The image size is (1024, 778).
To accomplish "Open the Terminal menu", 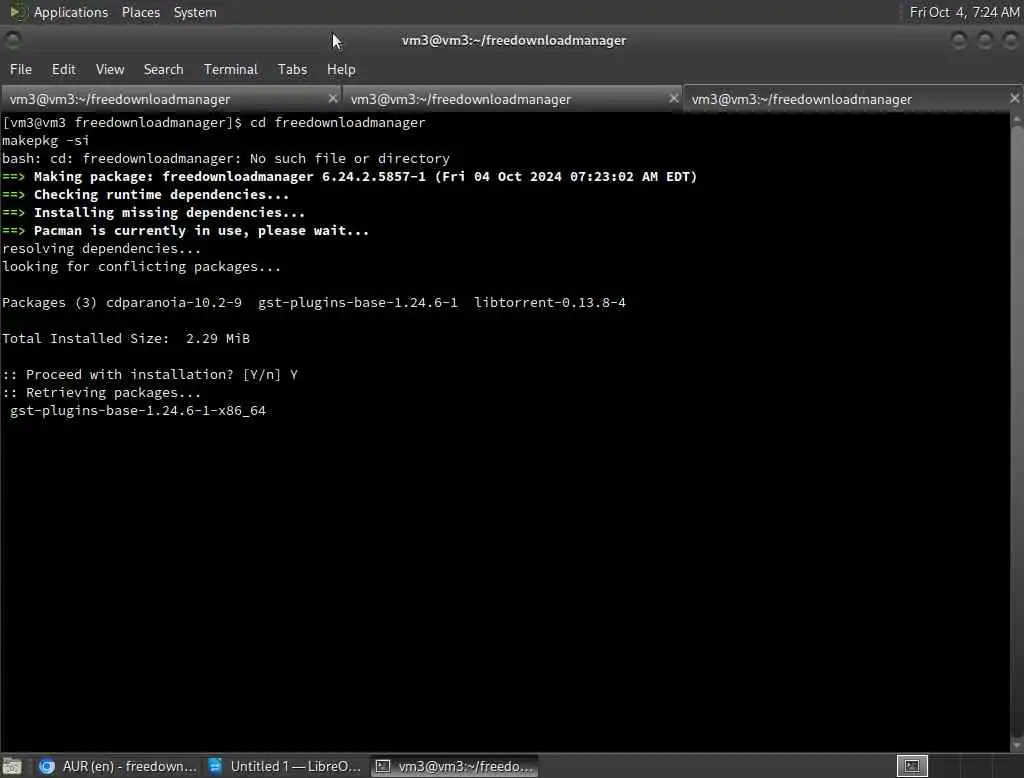I will (231, 69).
